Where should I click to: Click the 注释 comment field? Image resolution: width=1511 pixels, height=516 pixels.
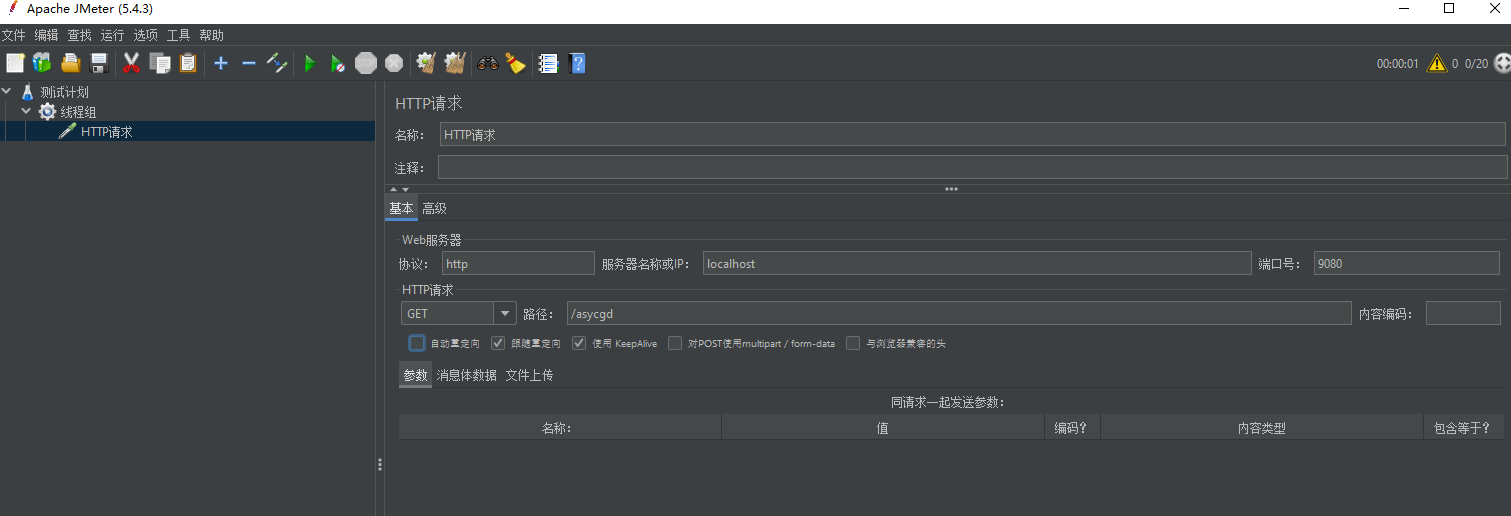click(972, 167)
